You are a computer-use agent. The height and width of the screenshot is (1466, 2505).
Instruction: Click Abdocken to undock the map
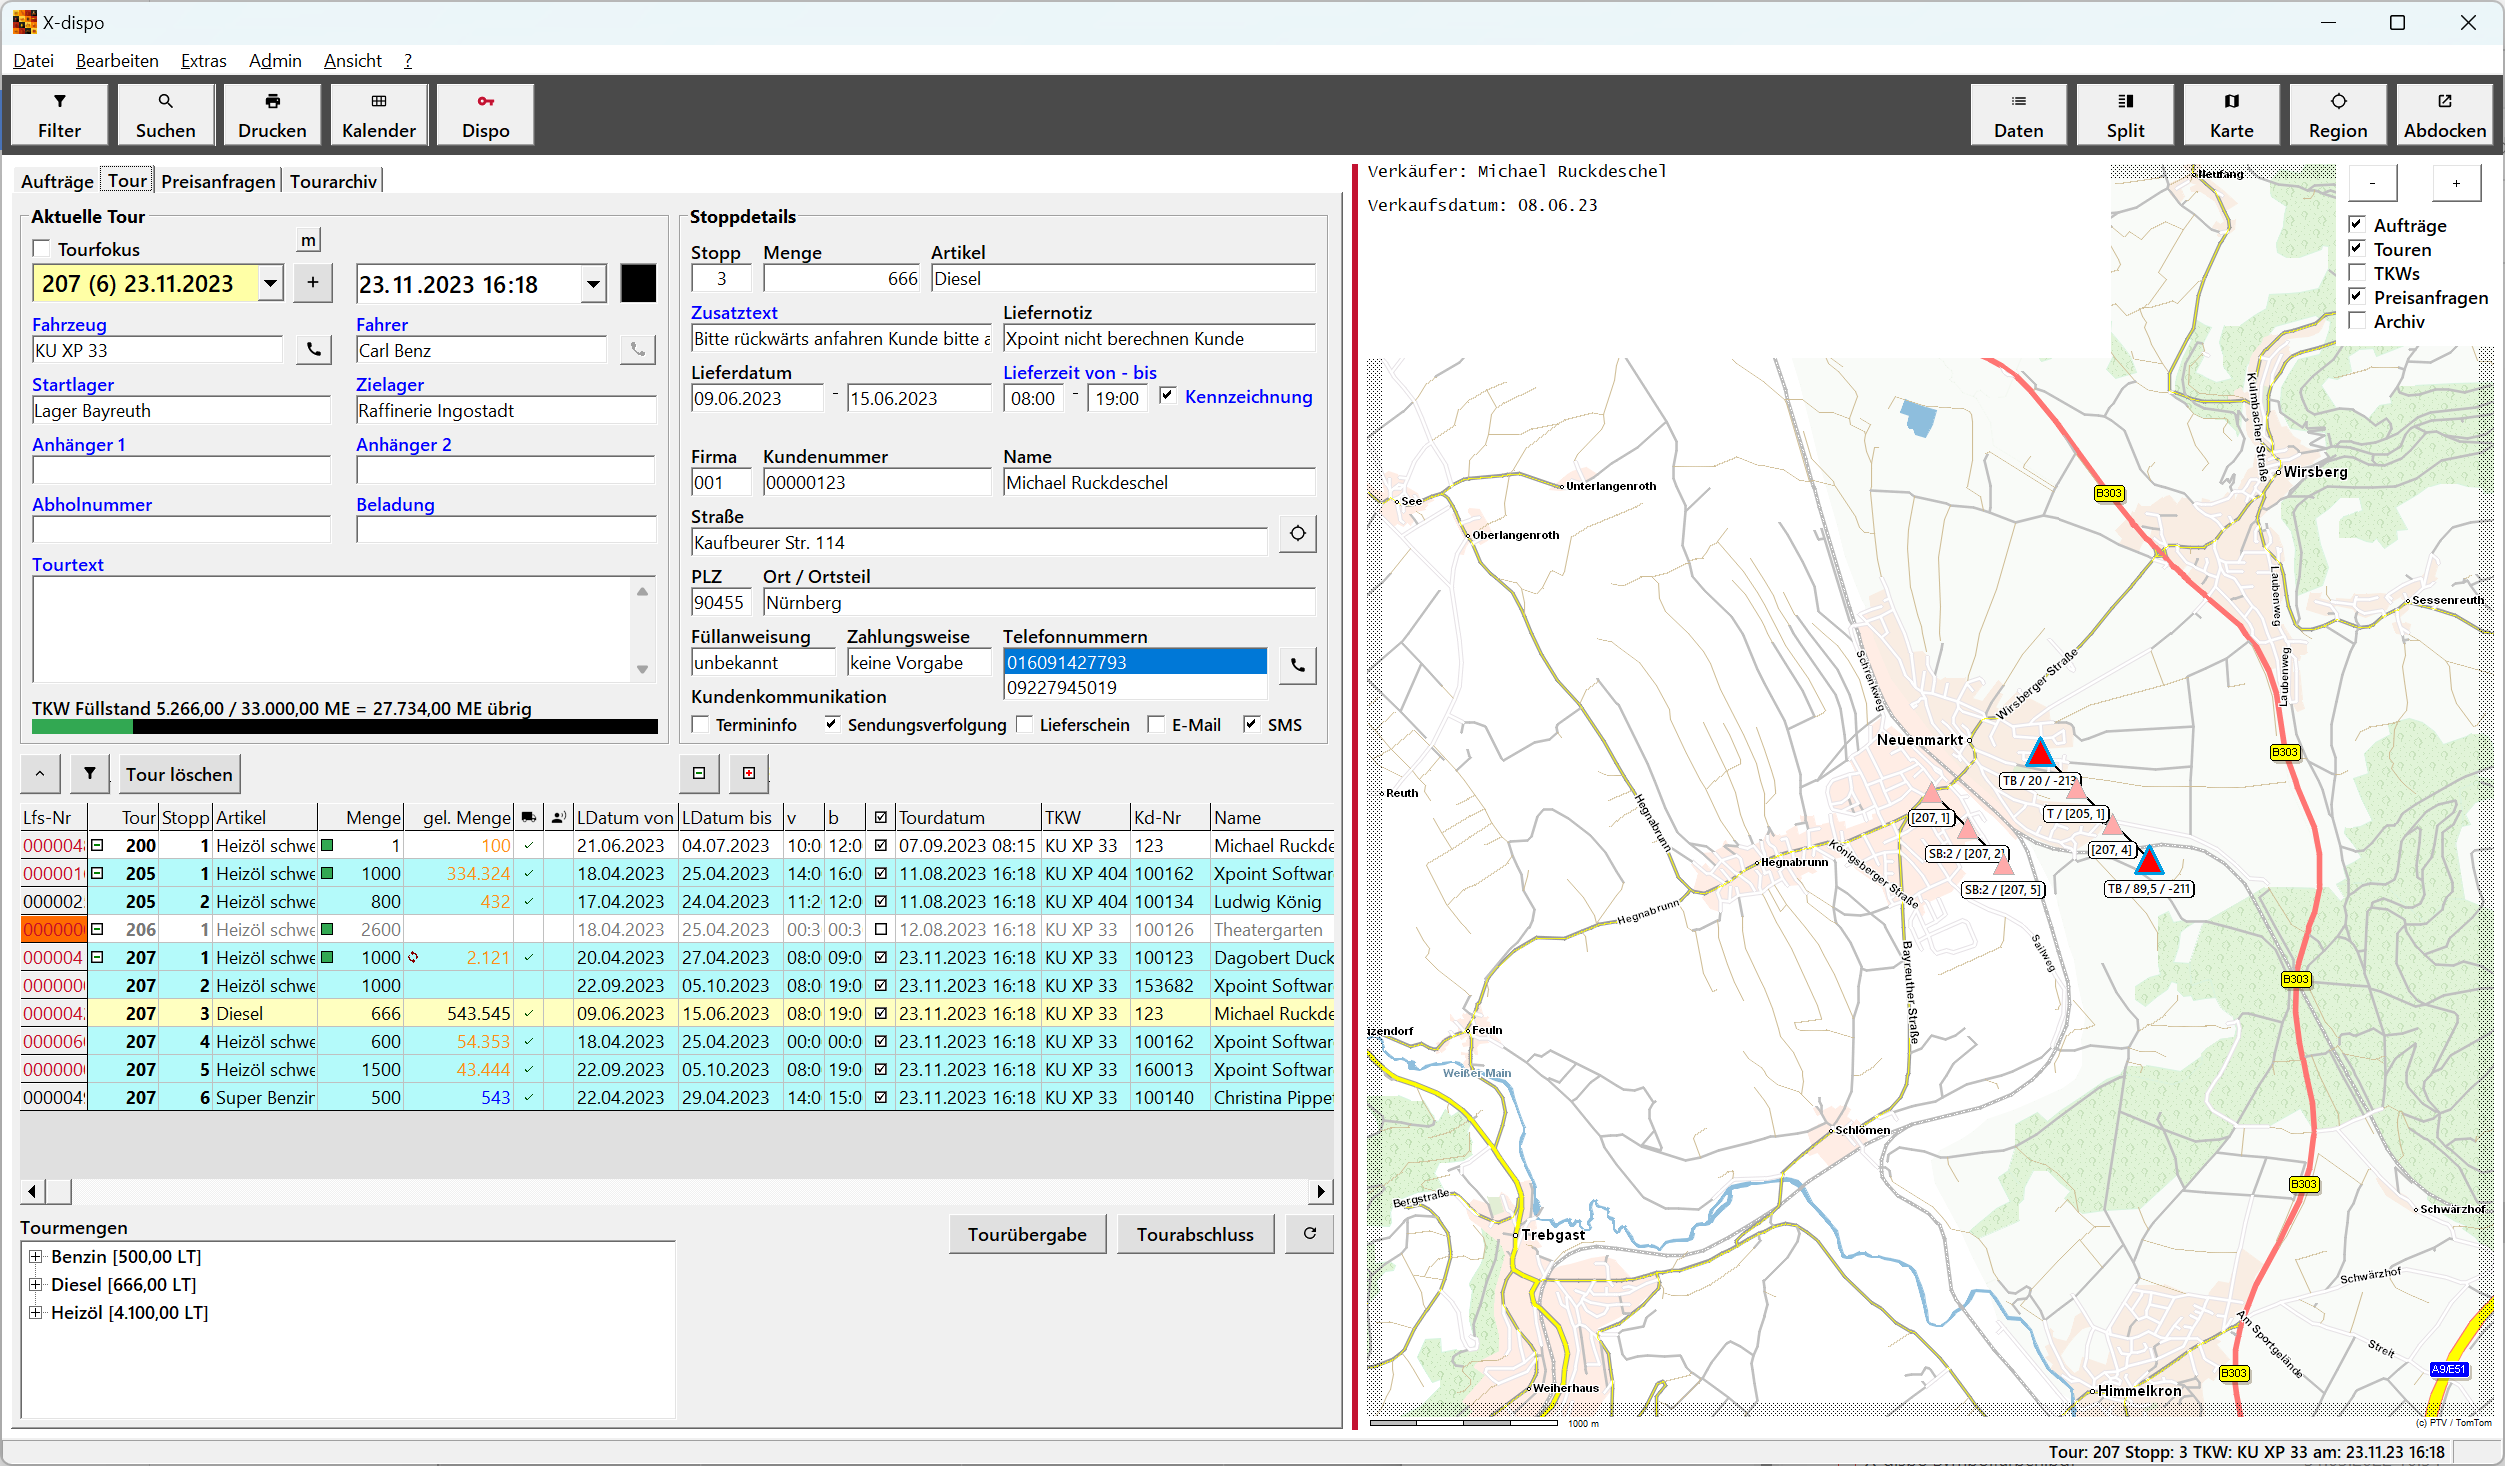pos(2445,115)
